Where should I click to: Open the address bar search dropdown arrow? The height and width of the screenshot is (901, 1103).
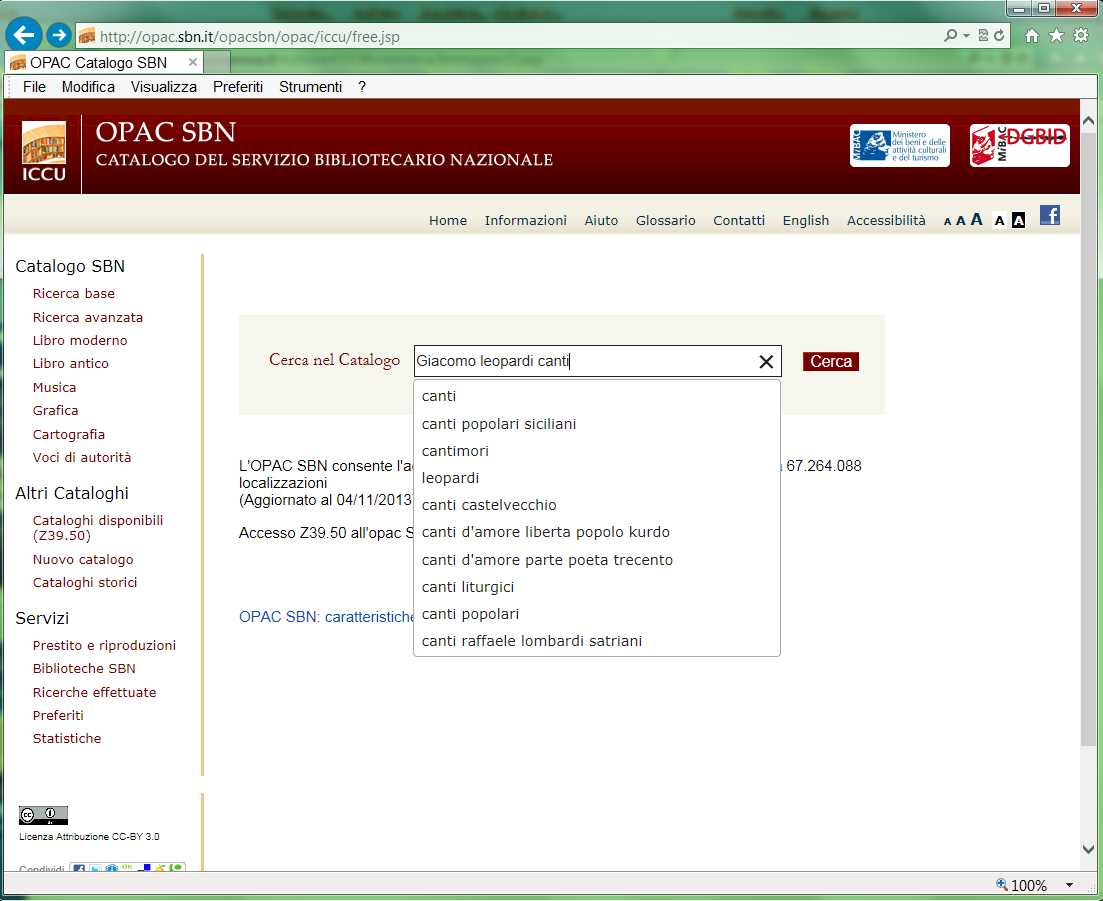967,35
